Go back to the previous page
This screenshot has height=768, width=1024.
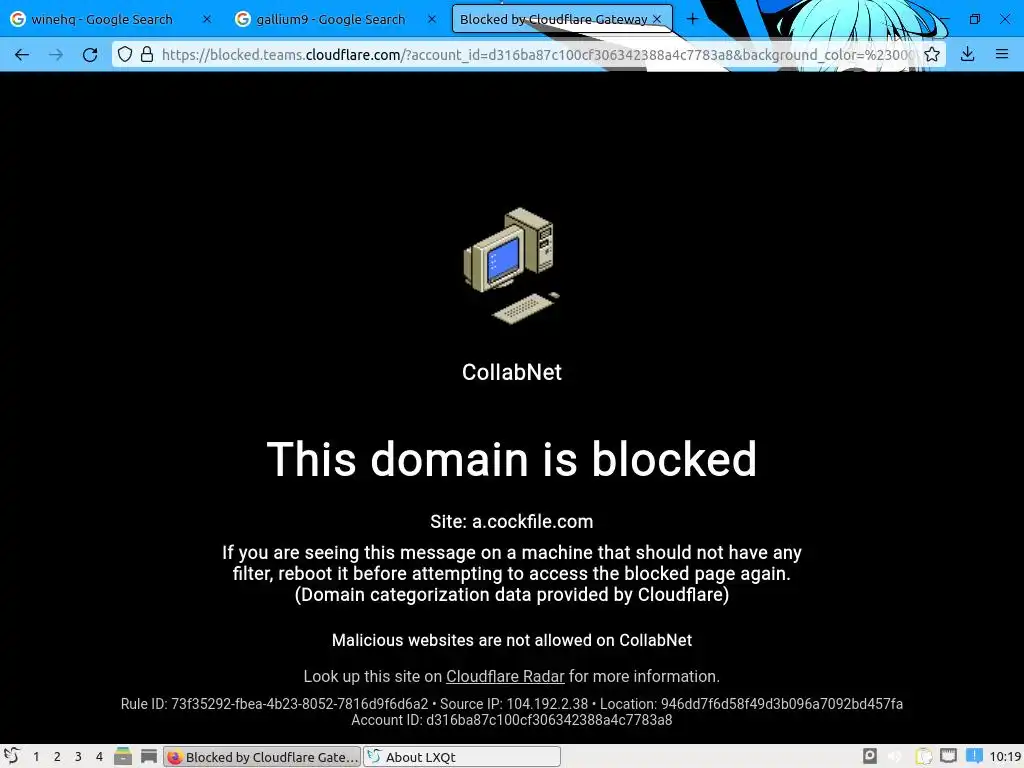(x=22, y=55)
